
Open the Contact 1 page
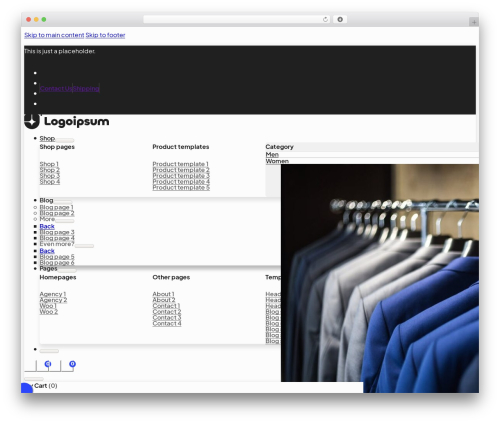point(166,306)
